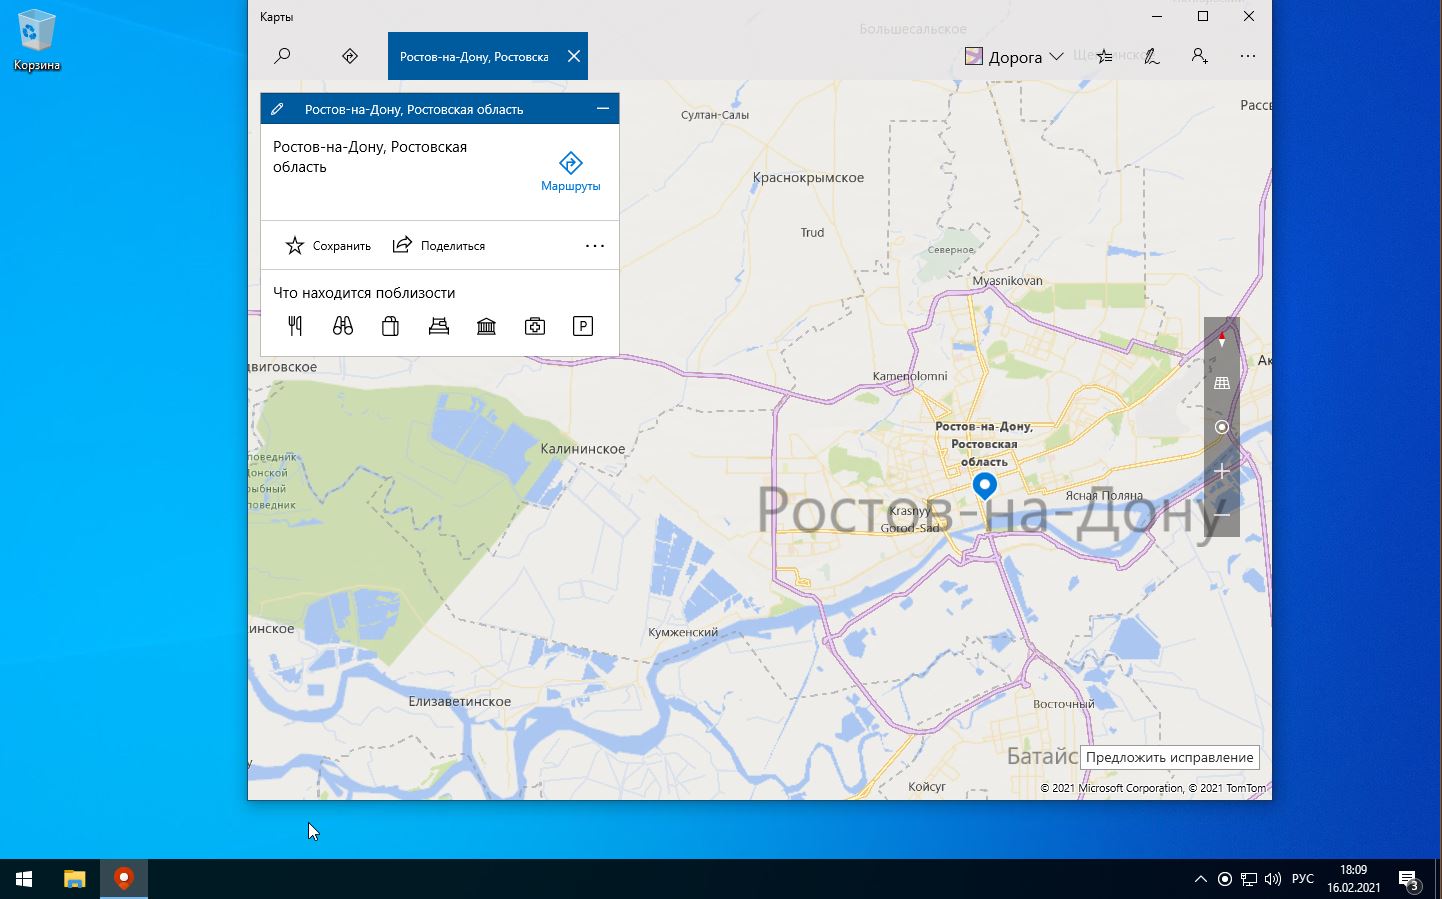
Task: Find nearby hospitals medical icon
Action: click(x=535, y=326)
